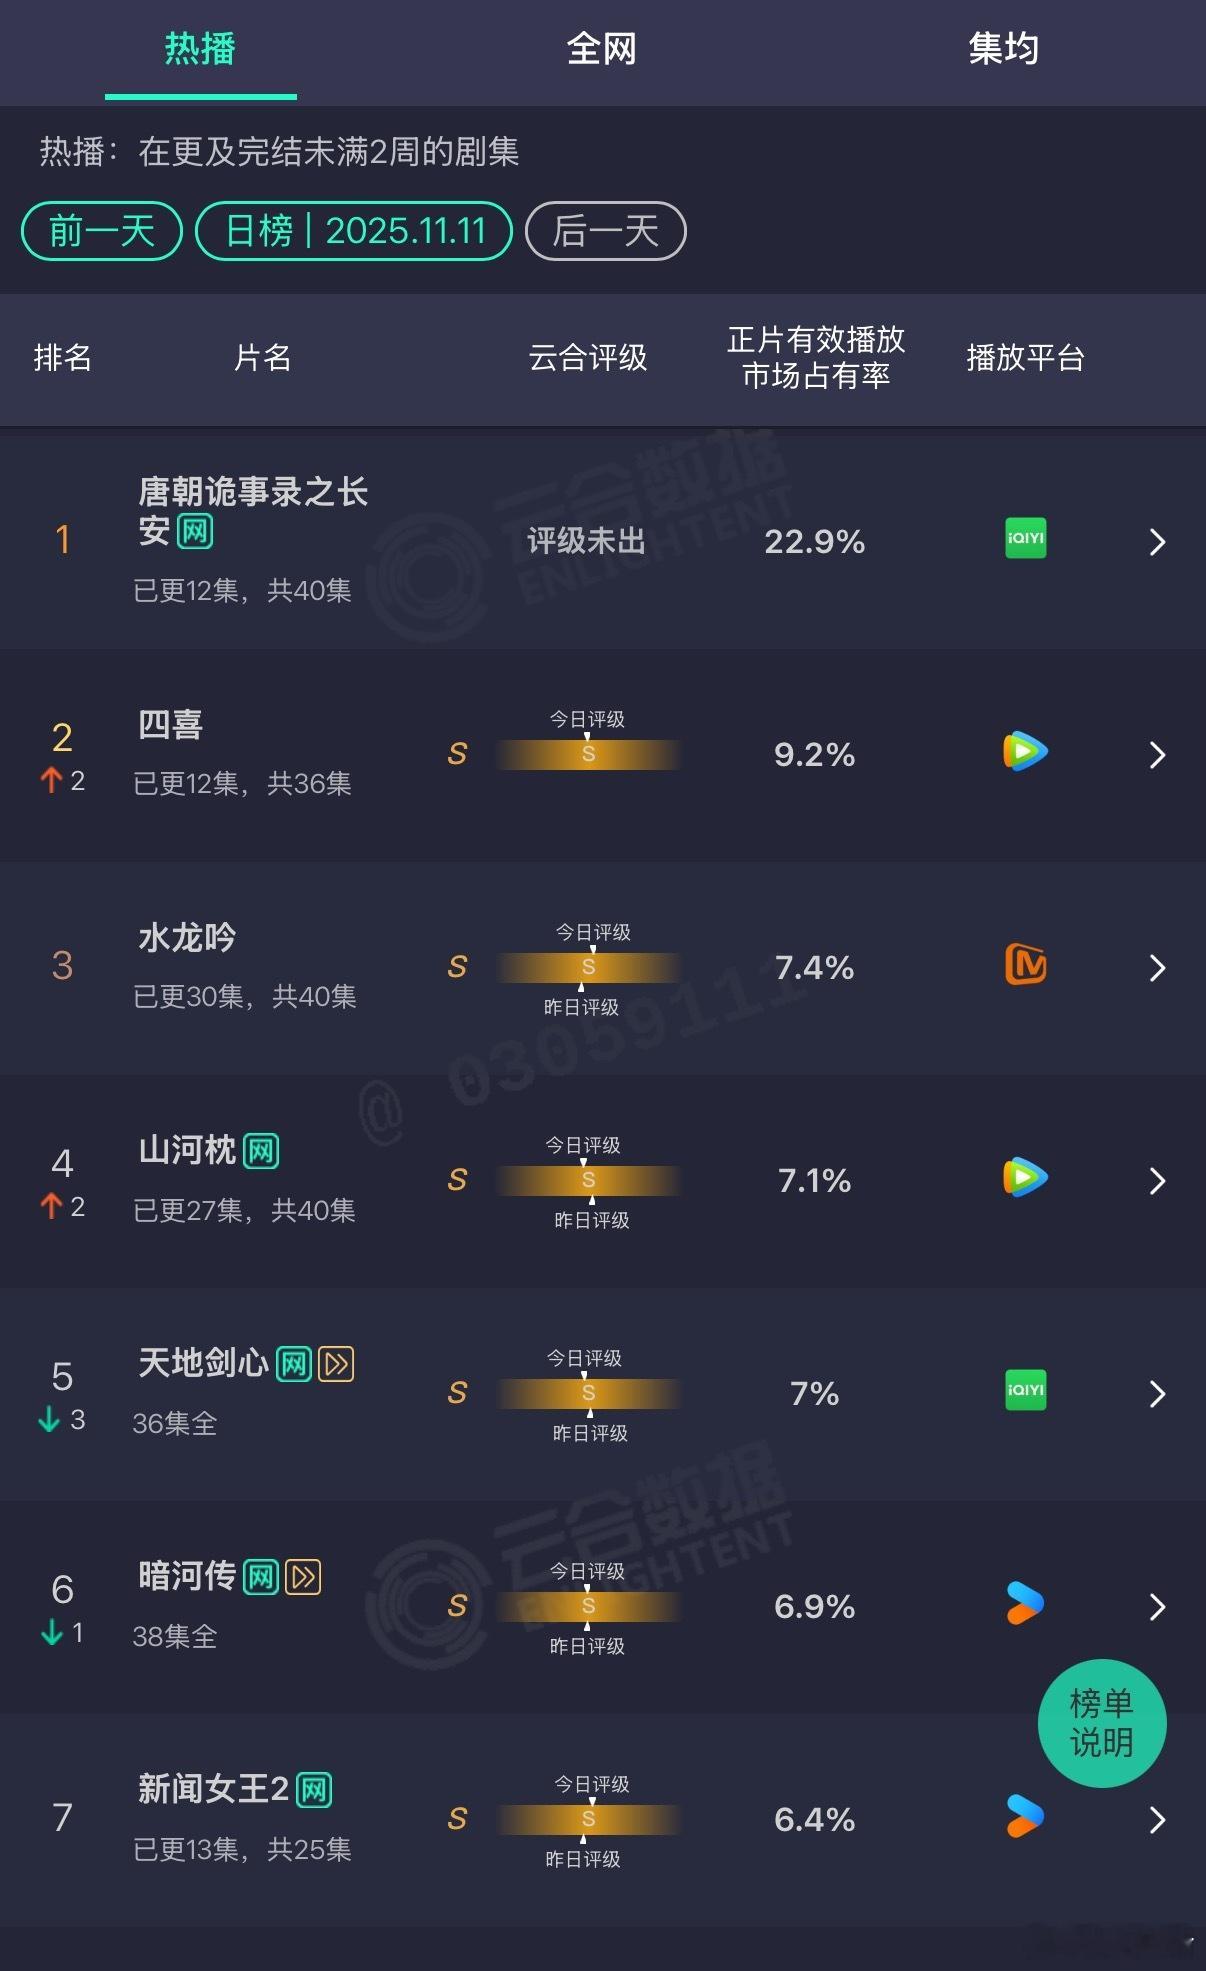Select the iQIYI icon next to 天地剑心

[x=1024, y=1392]
